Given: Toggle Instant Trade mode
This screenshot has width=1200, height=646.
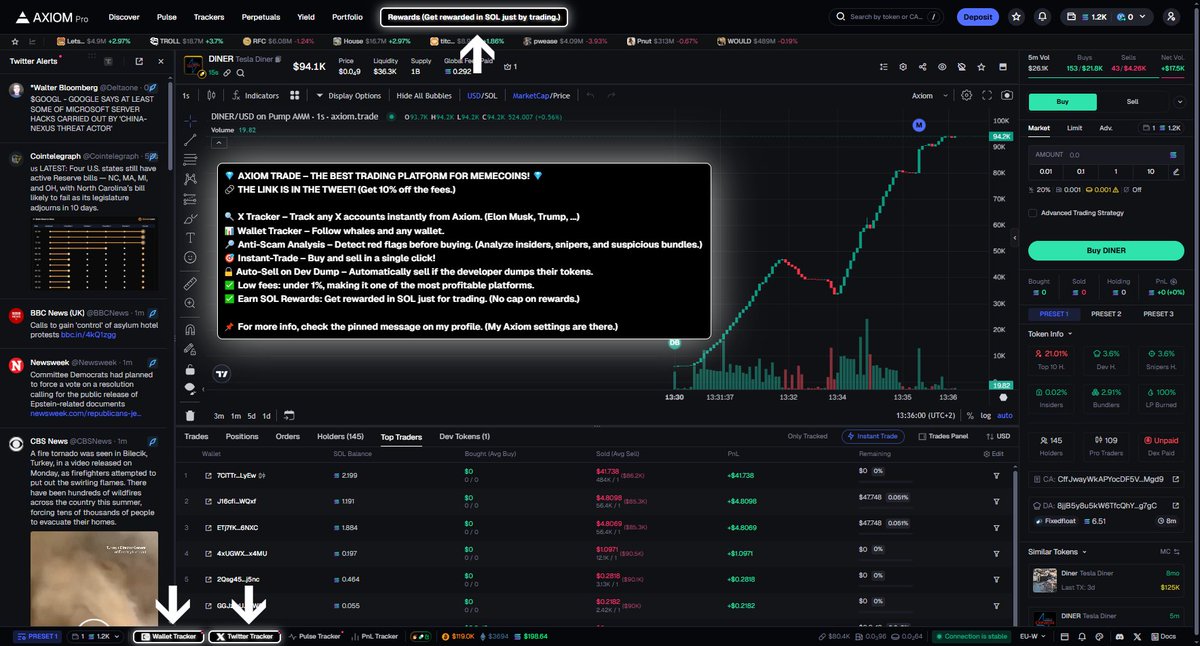Looking at the screenshot, I should [875, 436].
